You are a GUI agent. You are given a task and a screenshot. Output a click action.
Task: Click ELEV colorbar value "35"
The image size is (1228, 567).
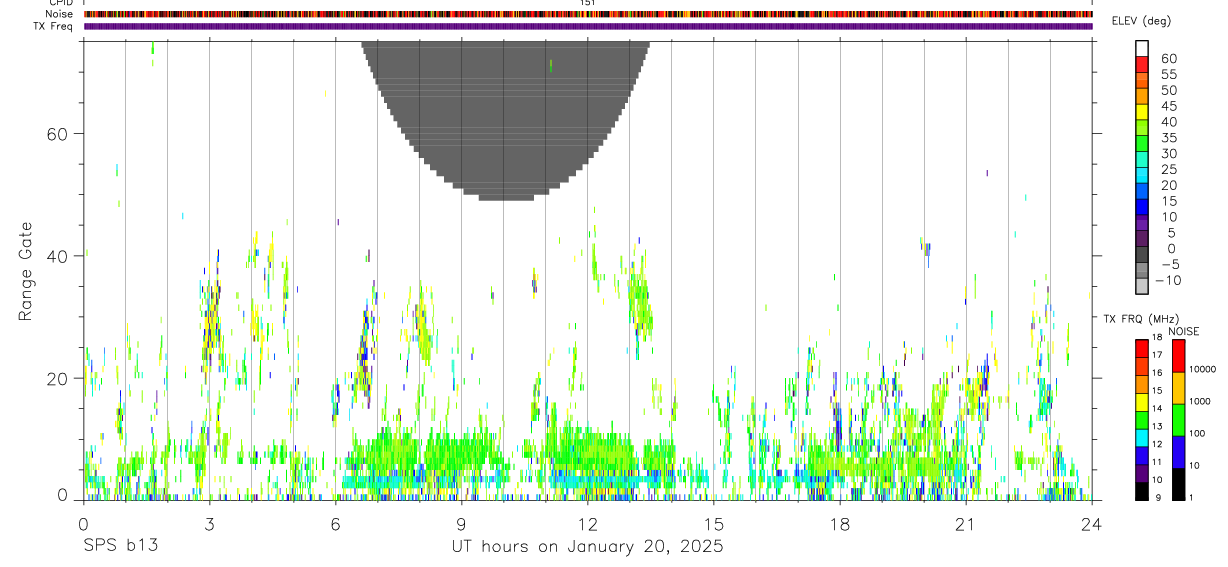tap(1168, 138)
